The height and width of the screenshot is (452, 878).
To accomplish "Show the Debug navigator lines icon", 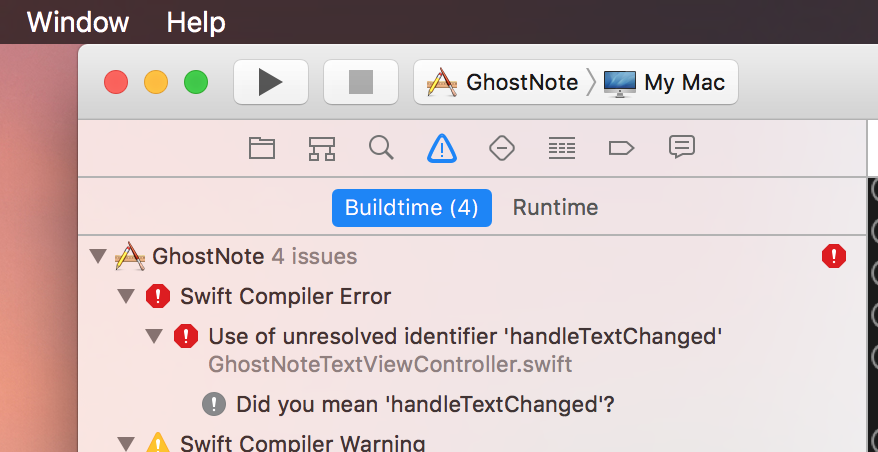I will coord(562,149).
